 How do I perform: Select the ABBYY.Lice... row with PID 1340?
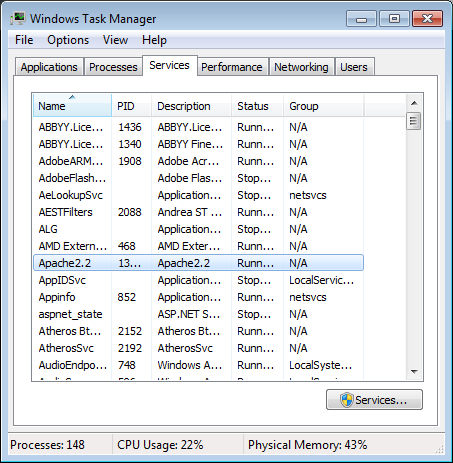[198, 144]
